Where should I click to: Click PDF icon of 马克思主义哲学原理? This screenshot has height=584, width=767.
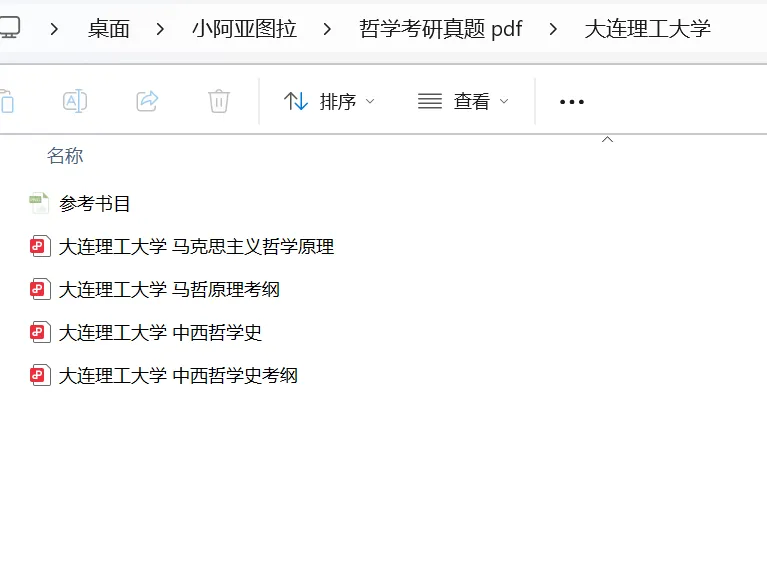click(x=40, y=246)
